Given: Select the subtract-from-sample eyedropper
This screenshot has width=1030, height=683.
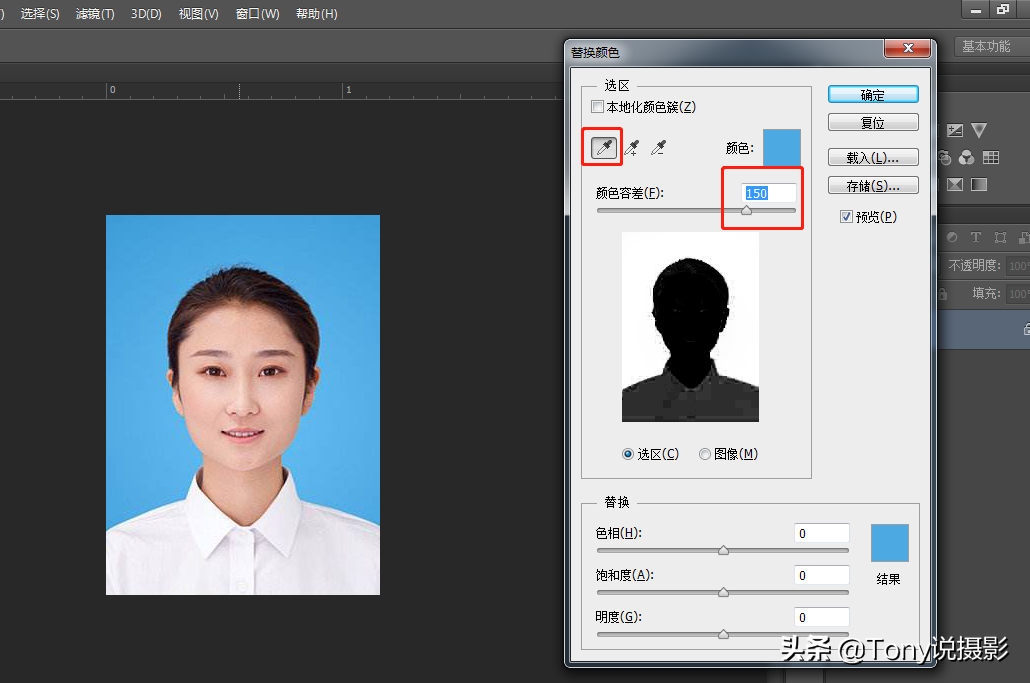Looking at the screenshot, I should (658, 148).
